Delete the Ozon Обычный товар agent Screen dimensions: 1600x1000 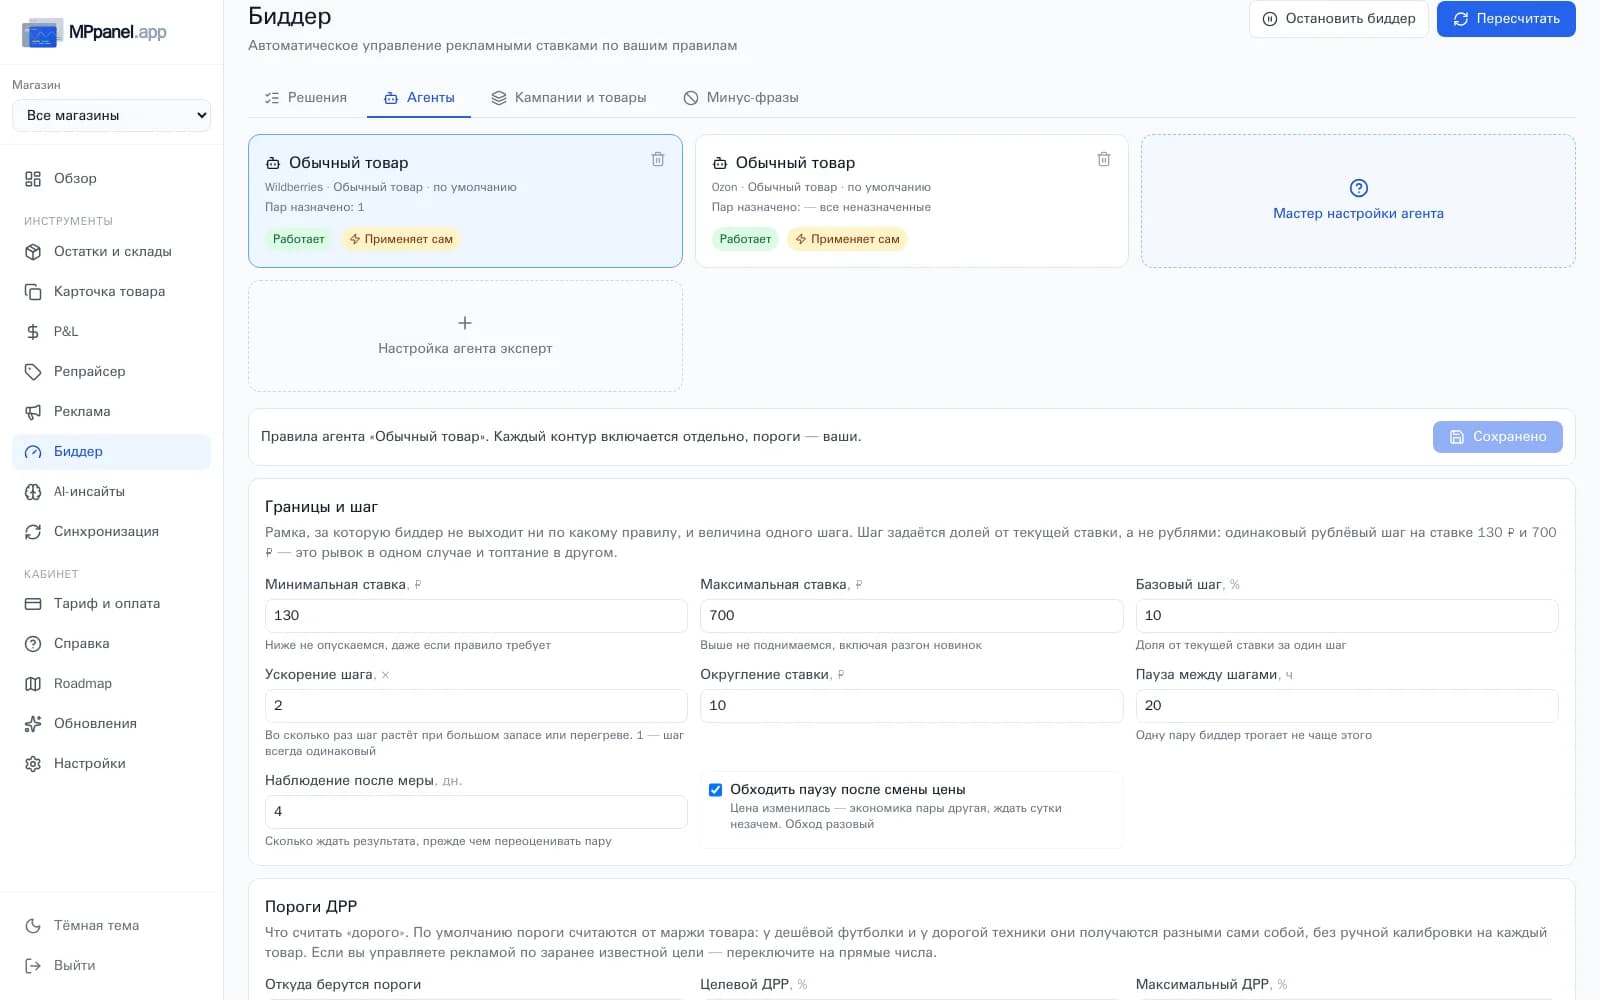pos(1104,159)
